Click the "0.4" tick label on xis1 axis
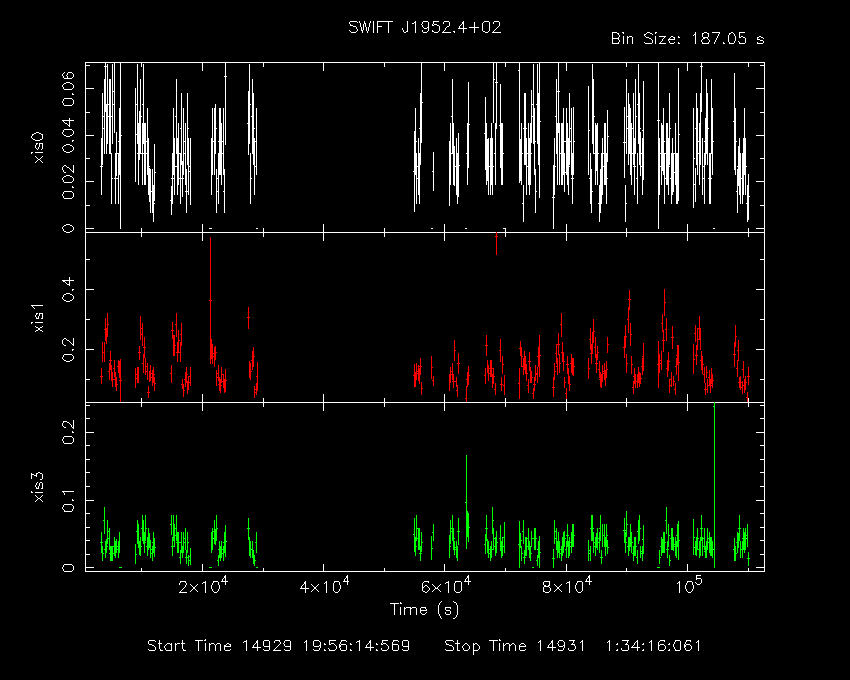This screenshot has width=850, height=680. pos(68,290)
